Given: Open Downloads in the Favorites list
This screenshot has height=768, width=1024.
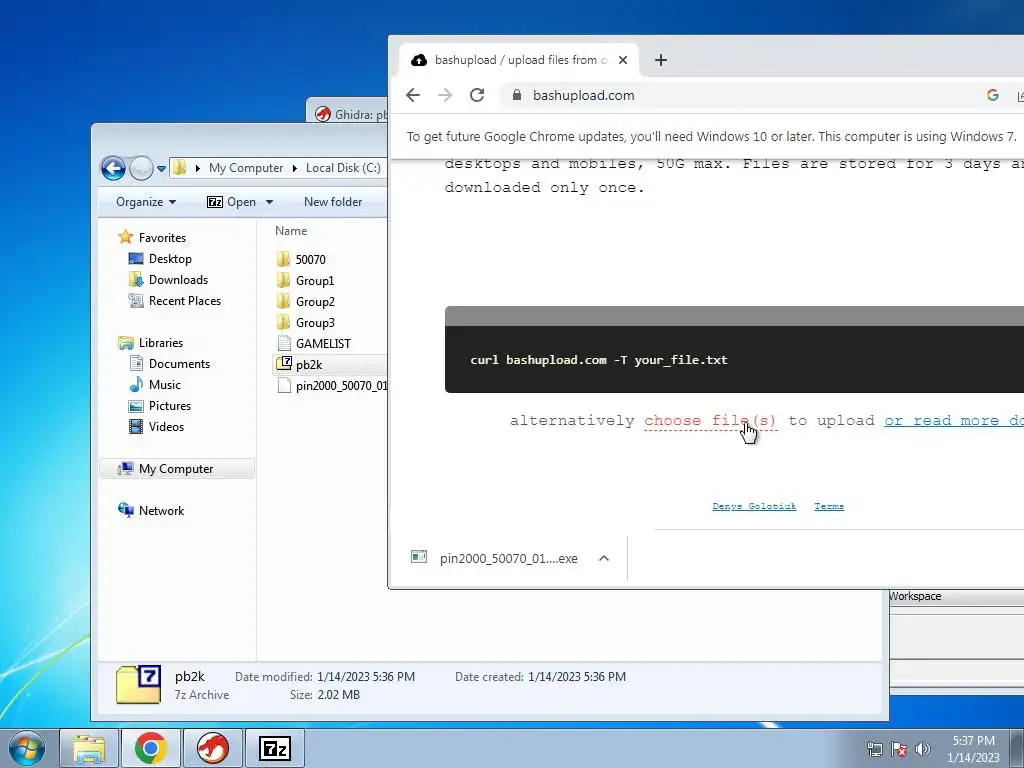Looking at the screenshot, I should 178,280.
